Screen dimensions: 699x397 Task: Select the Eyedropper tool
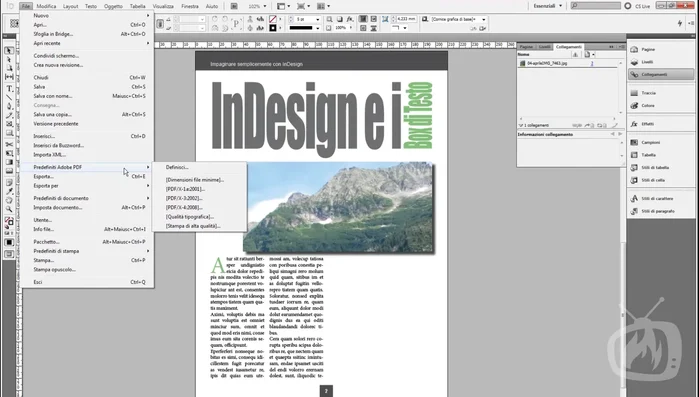[x=9, y=191]
